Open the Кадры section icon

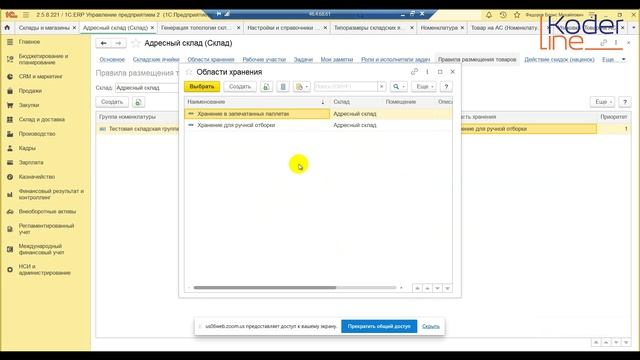pyautogui.click(x=10, y=148)
